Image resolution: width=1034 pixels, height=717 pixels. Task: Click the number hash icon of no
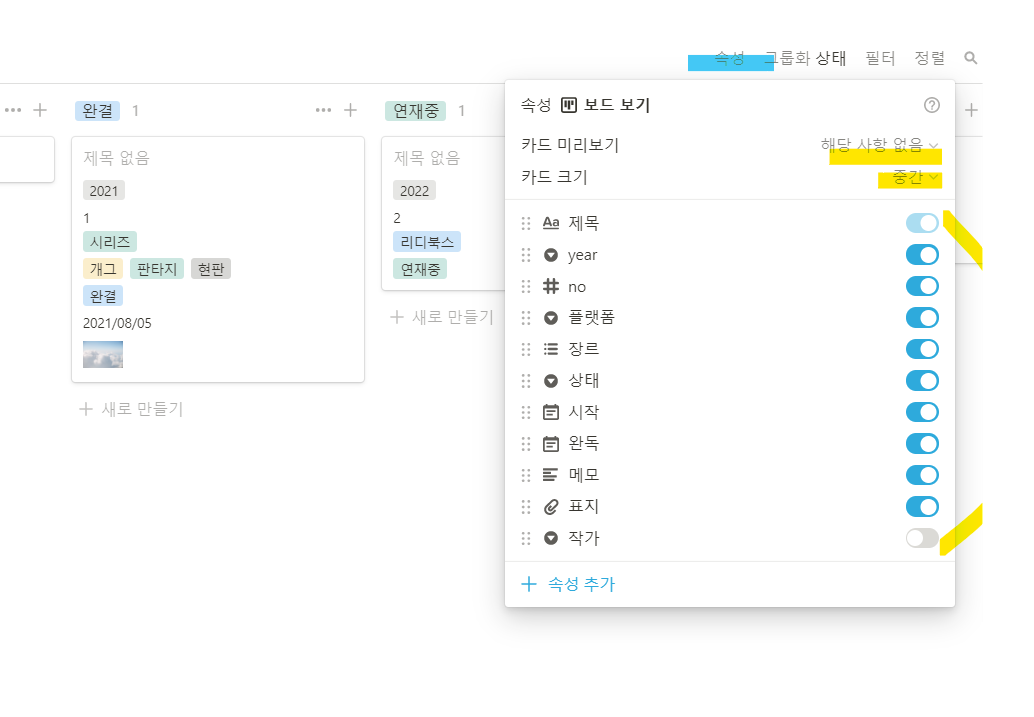(551, 286)
